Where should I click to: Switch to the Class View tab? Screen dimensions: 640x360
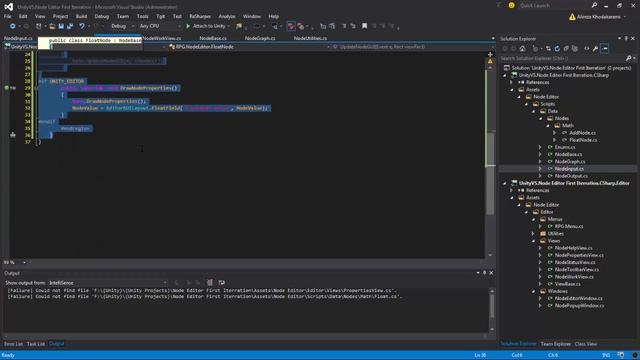[585, 344]
